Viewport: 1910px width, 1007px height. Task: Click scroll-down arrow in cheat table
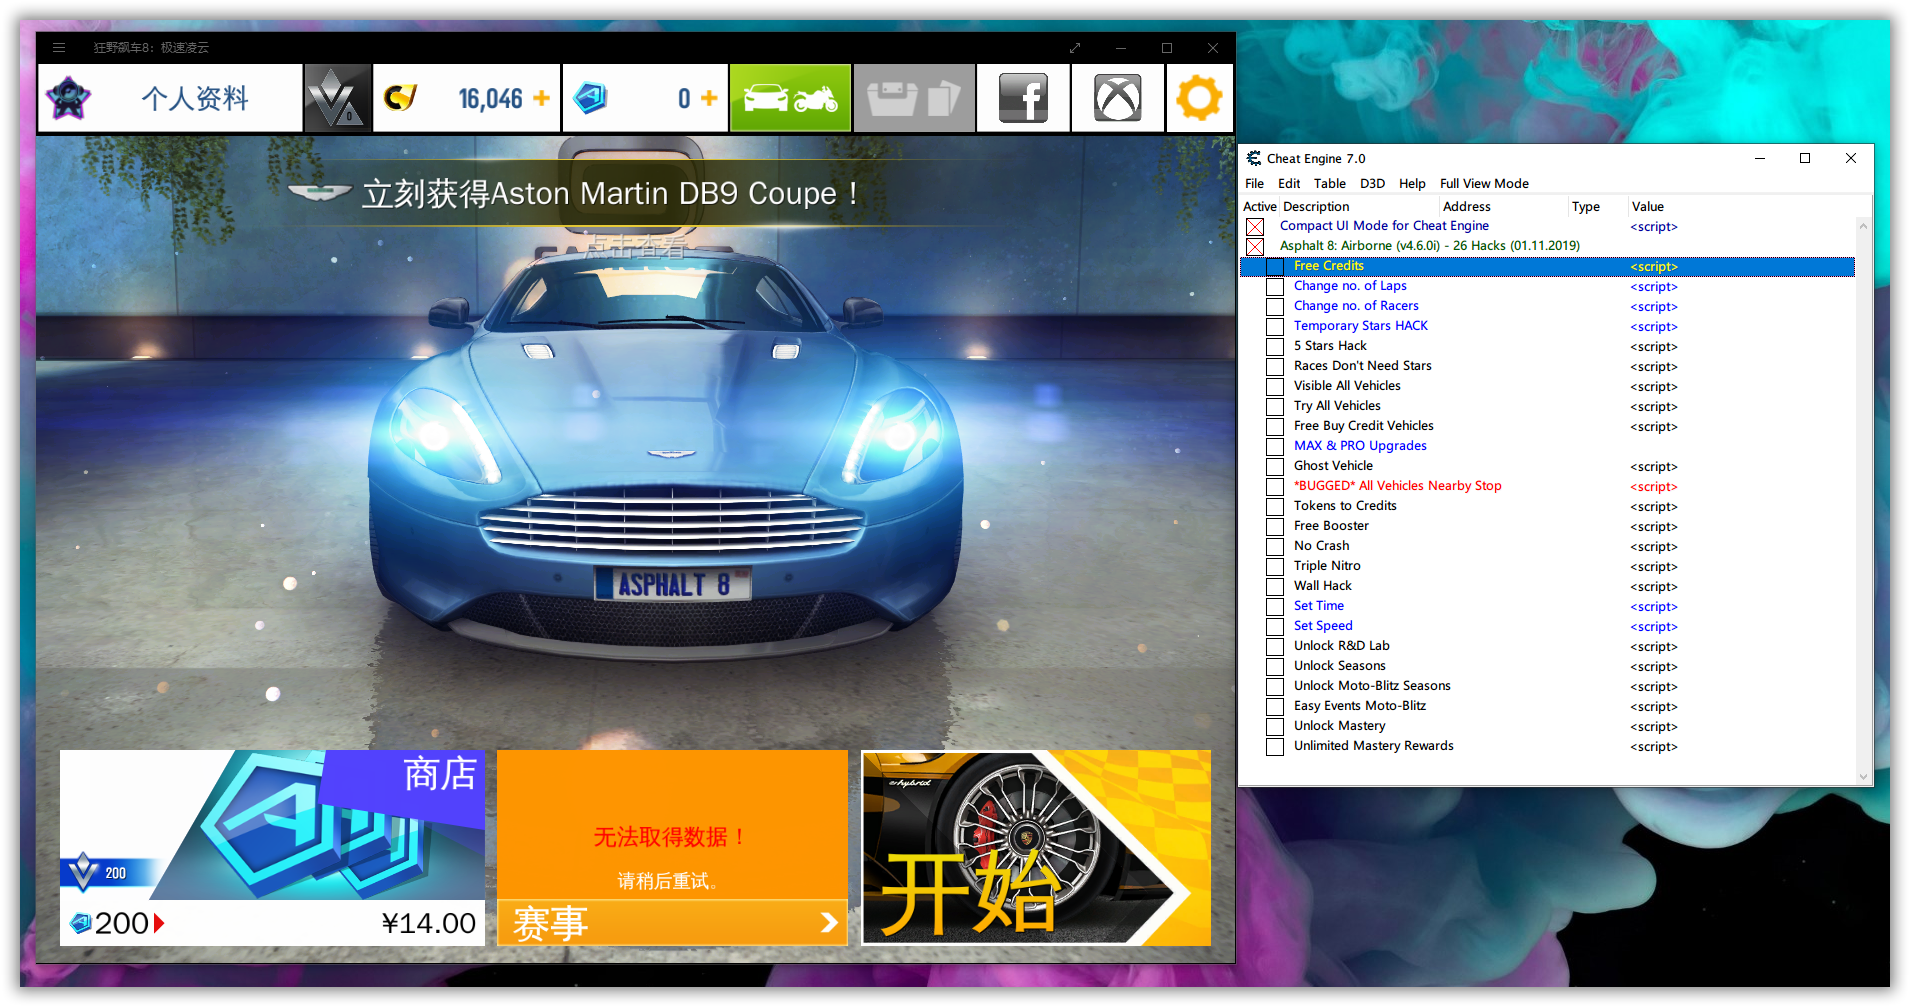[x=1863, y=776]
